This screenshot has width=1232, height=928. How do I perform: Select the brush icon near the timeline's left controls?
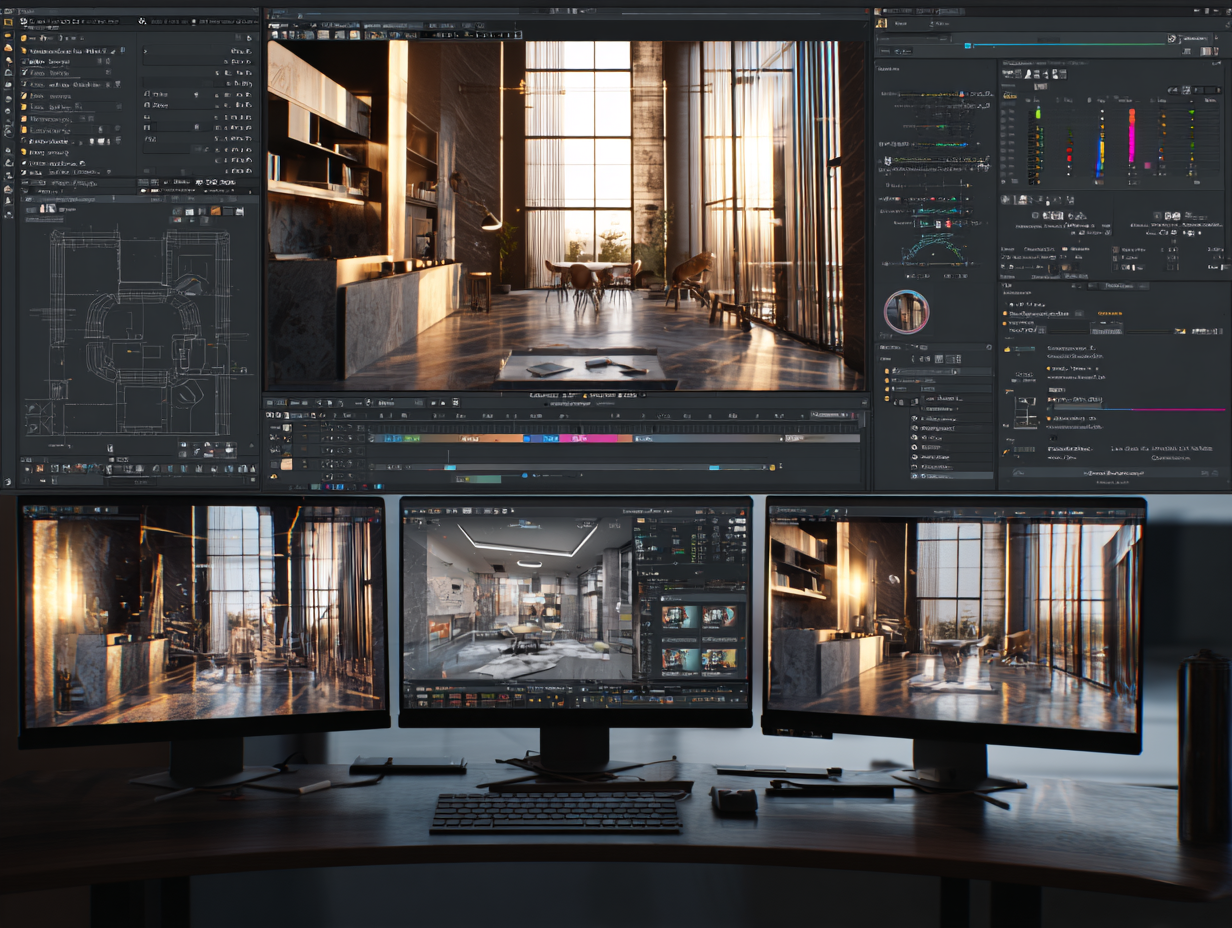tap(331, 402)
